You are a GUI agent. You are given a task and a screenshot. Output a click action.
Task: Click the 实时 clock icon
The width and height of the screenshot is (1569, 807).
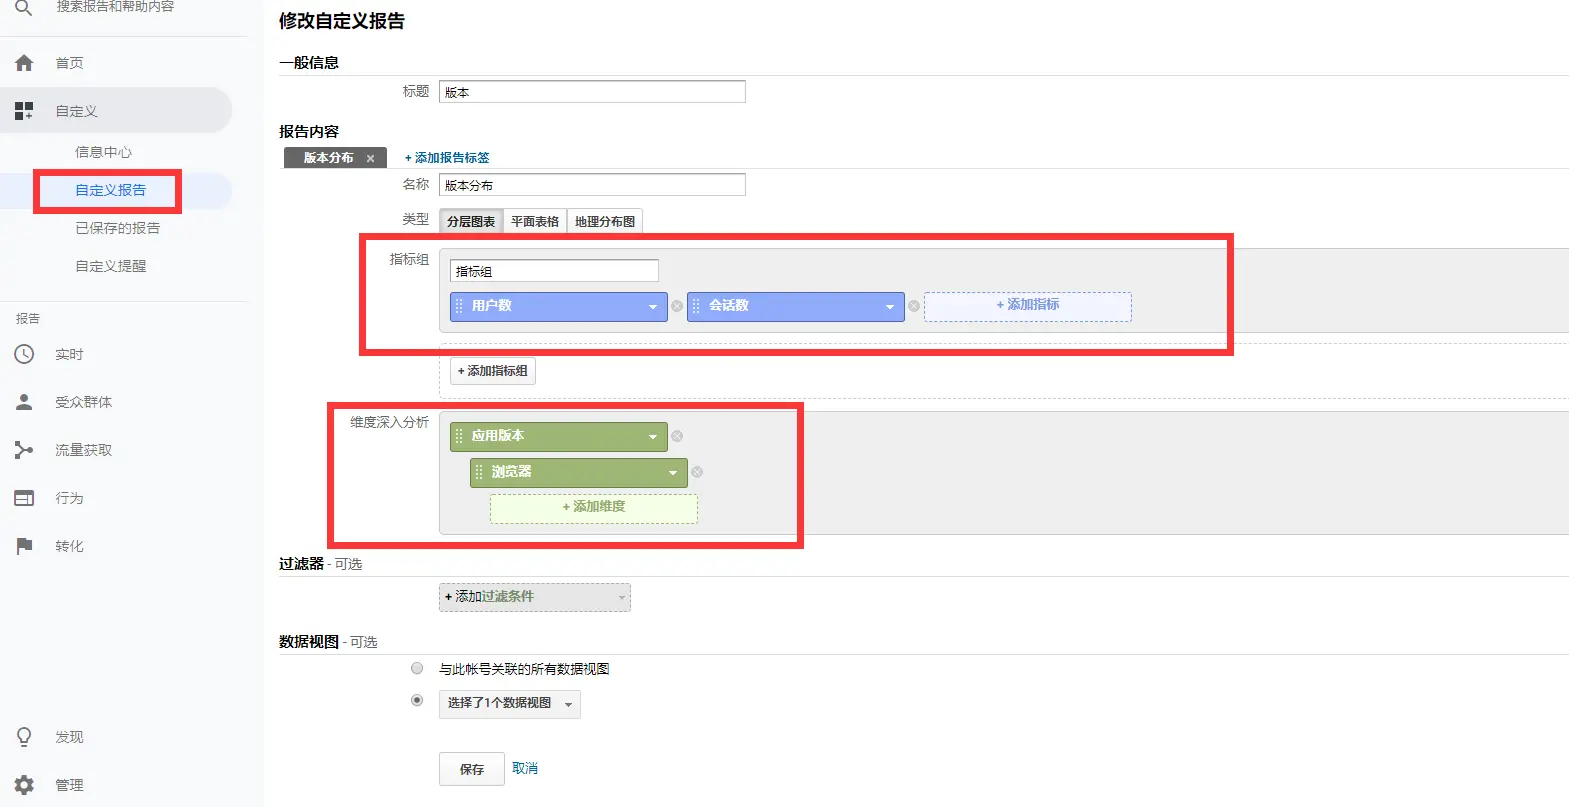click(x=24, y=354)
